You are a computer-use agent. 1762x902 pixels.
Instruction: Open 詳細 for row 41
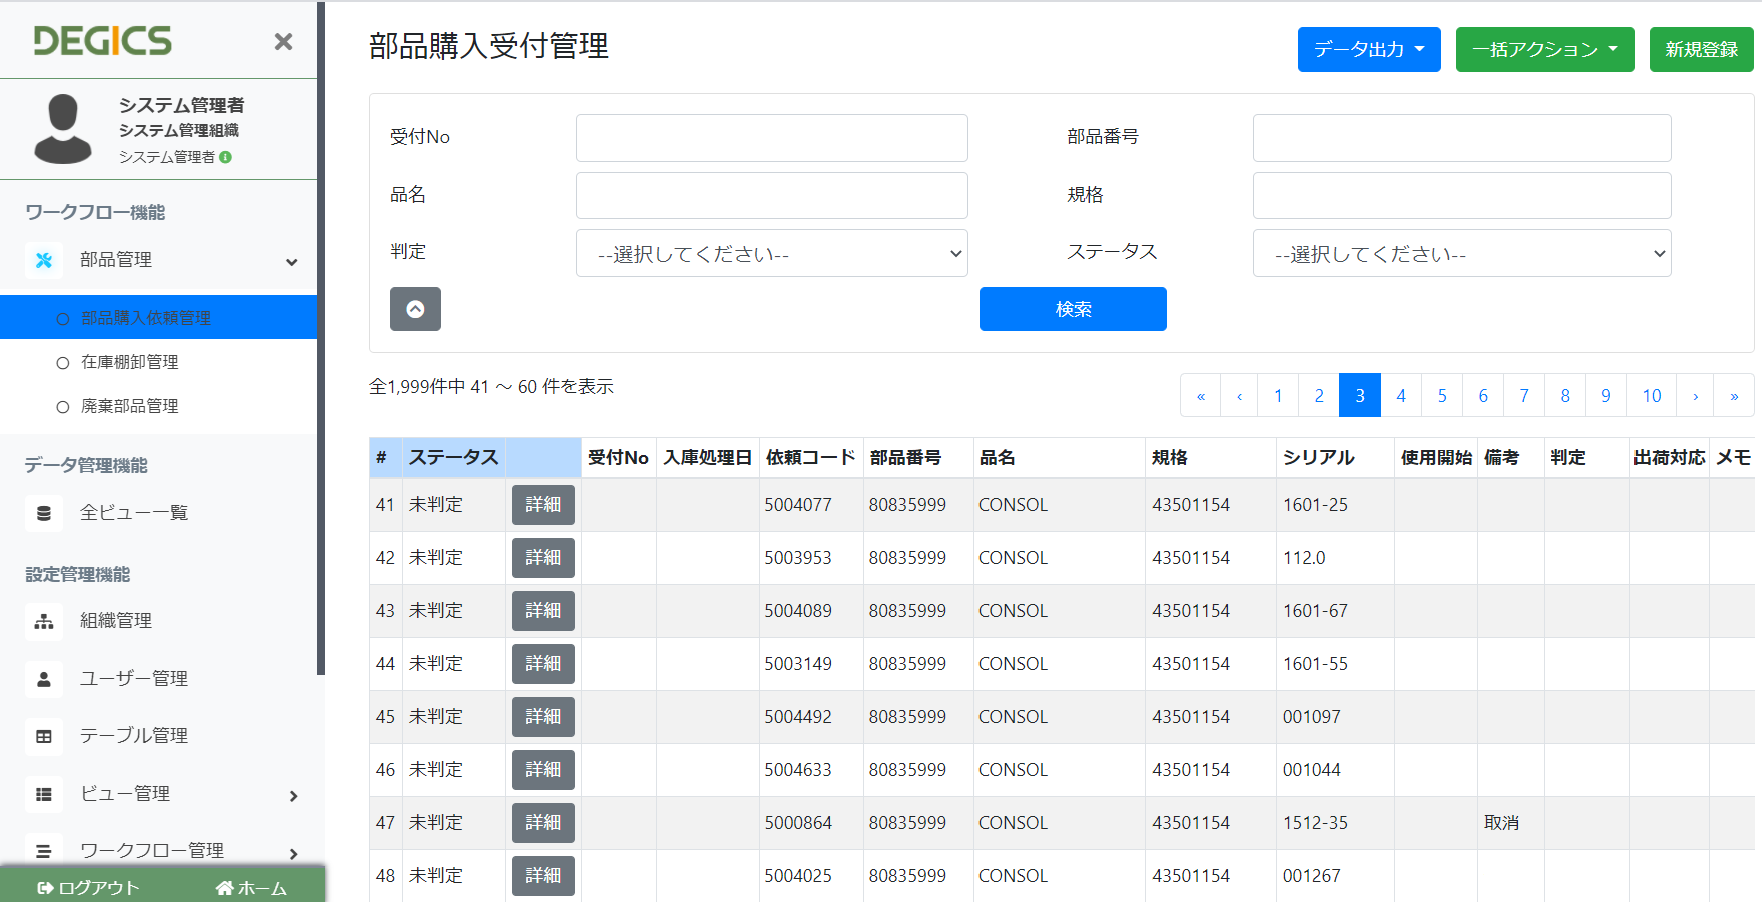[543, 505]
